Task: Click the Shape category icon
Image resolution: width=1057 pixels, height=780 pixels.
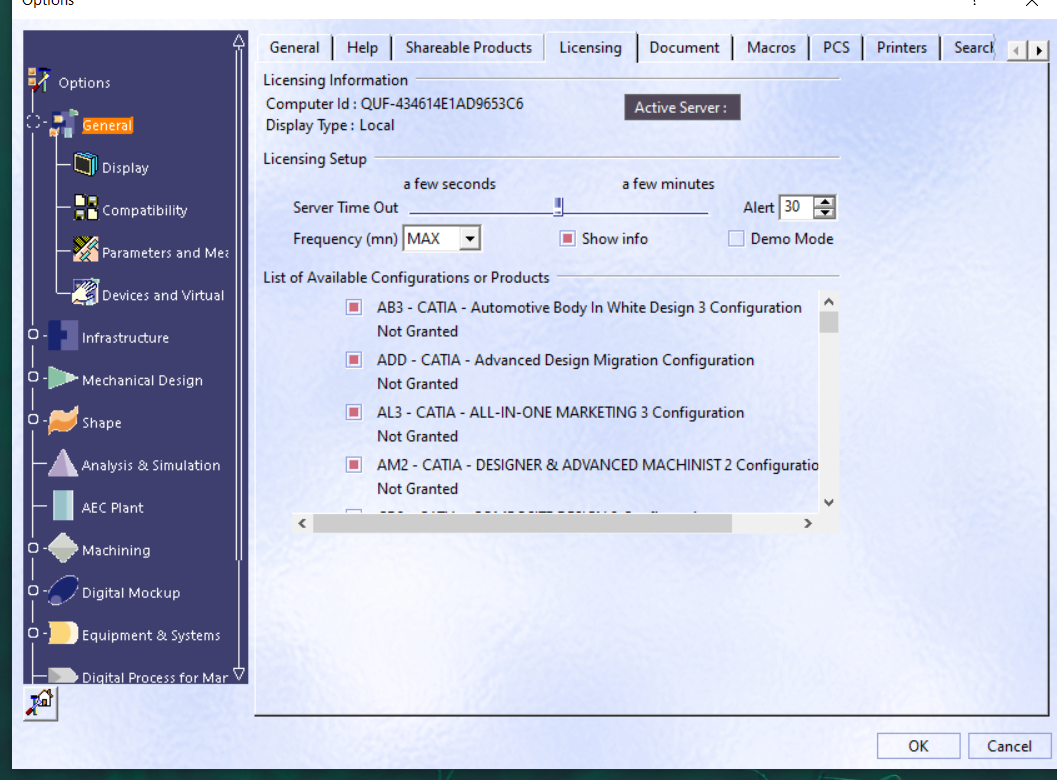Action: (63, 420)
